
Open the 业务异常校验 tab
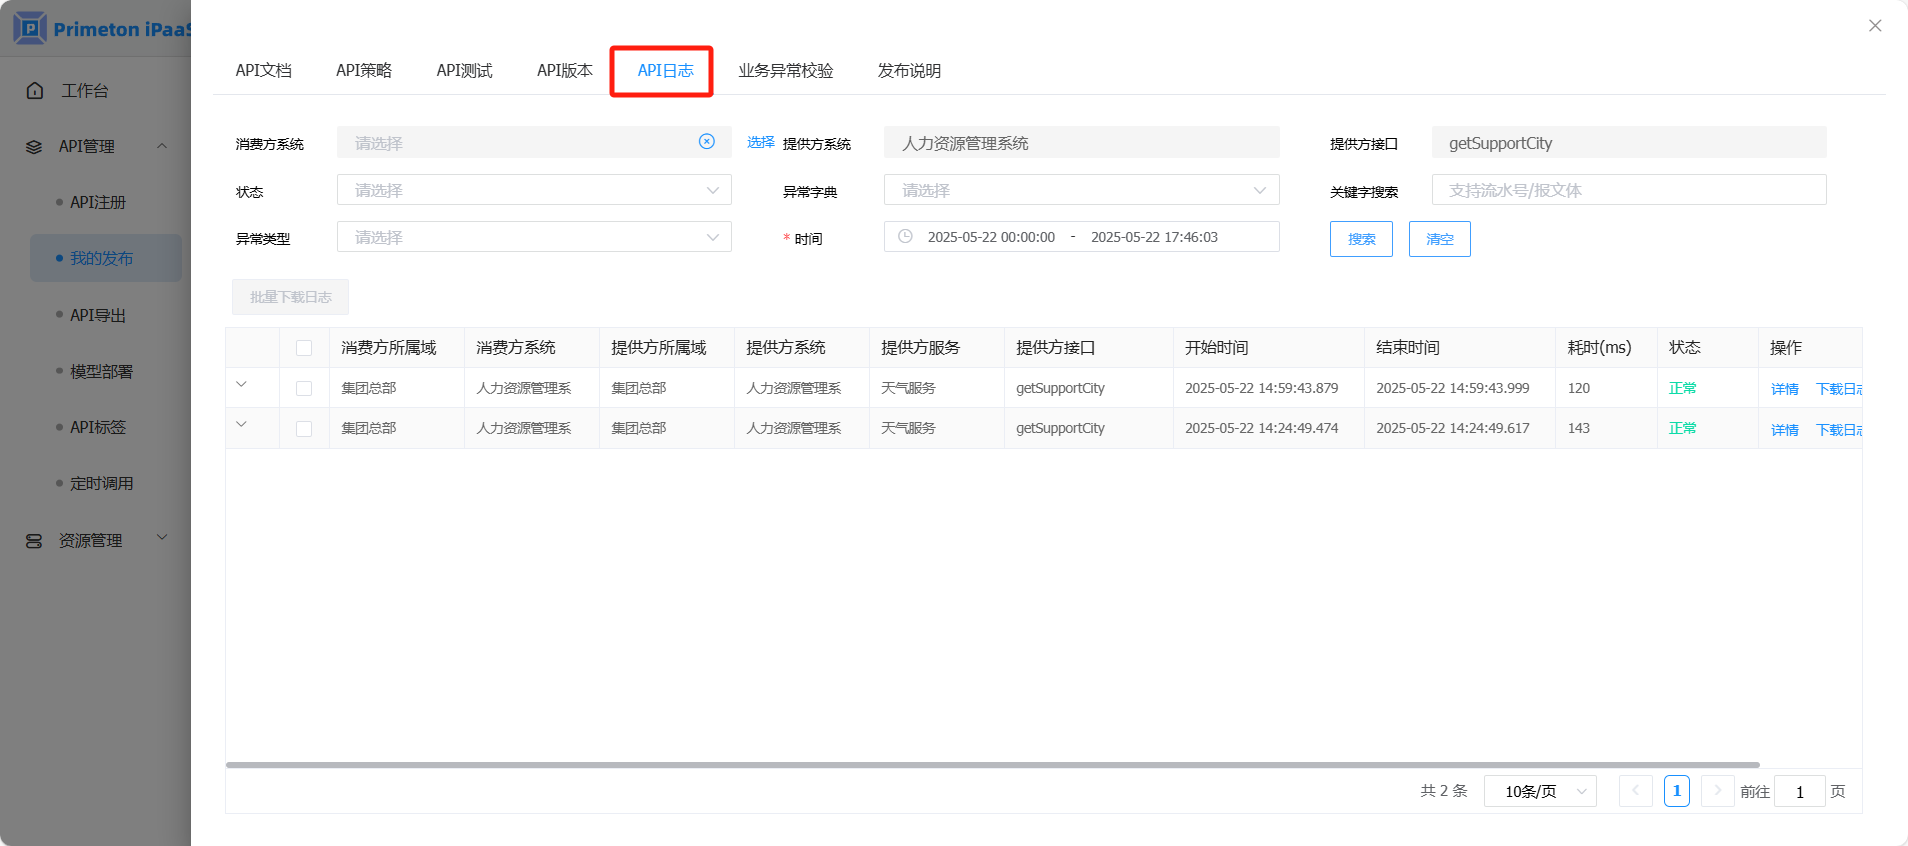785,71
